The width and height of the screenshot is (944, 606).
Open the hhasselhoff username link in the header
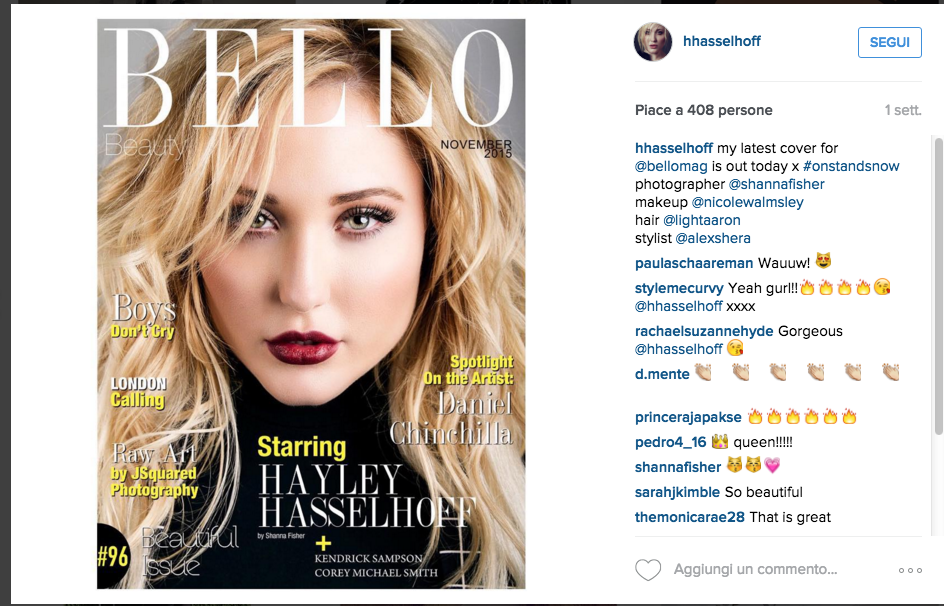click(x=721, y=42)
